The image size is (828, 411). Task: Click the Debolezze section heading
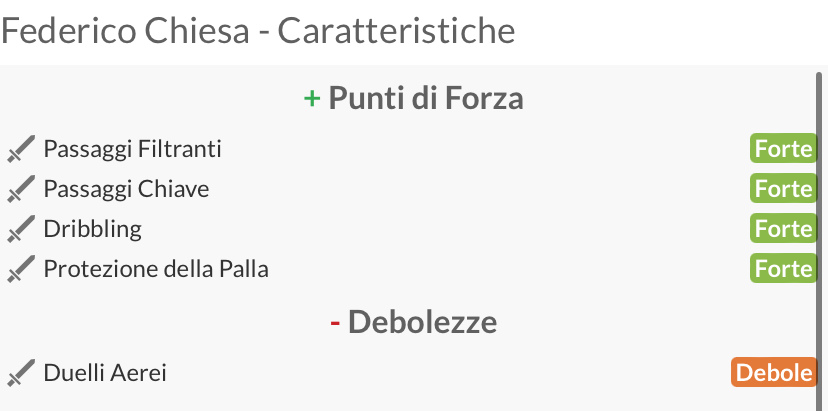[x=422, y=322]
